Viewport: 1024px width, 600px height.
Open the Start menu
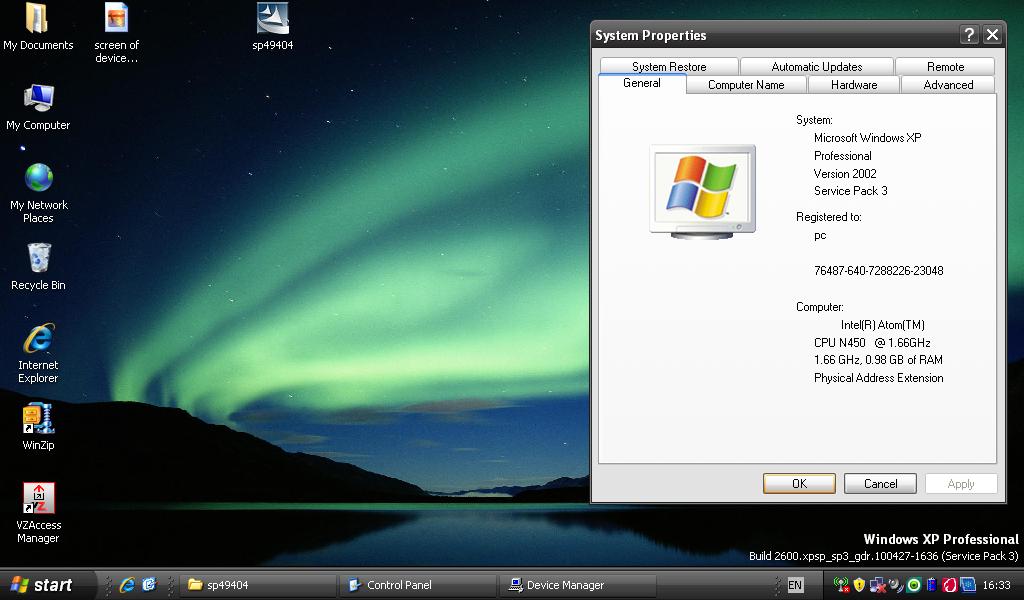coord(47,585)
